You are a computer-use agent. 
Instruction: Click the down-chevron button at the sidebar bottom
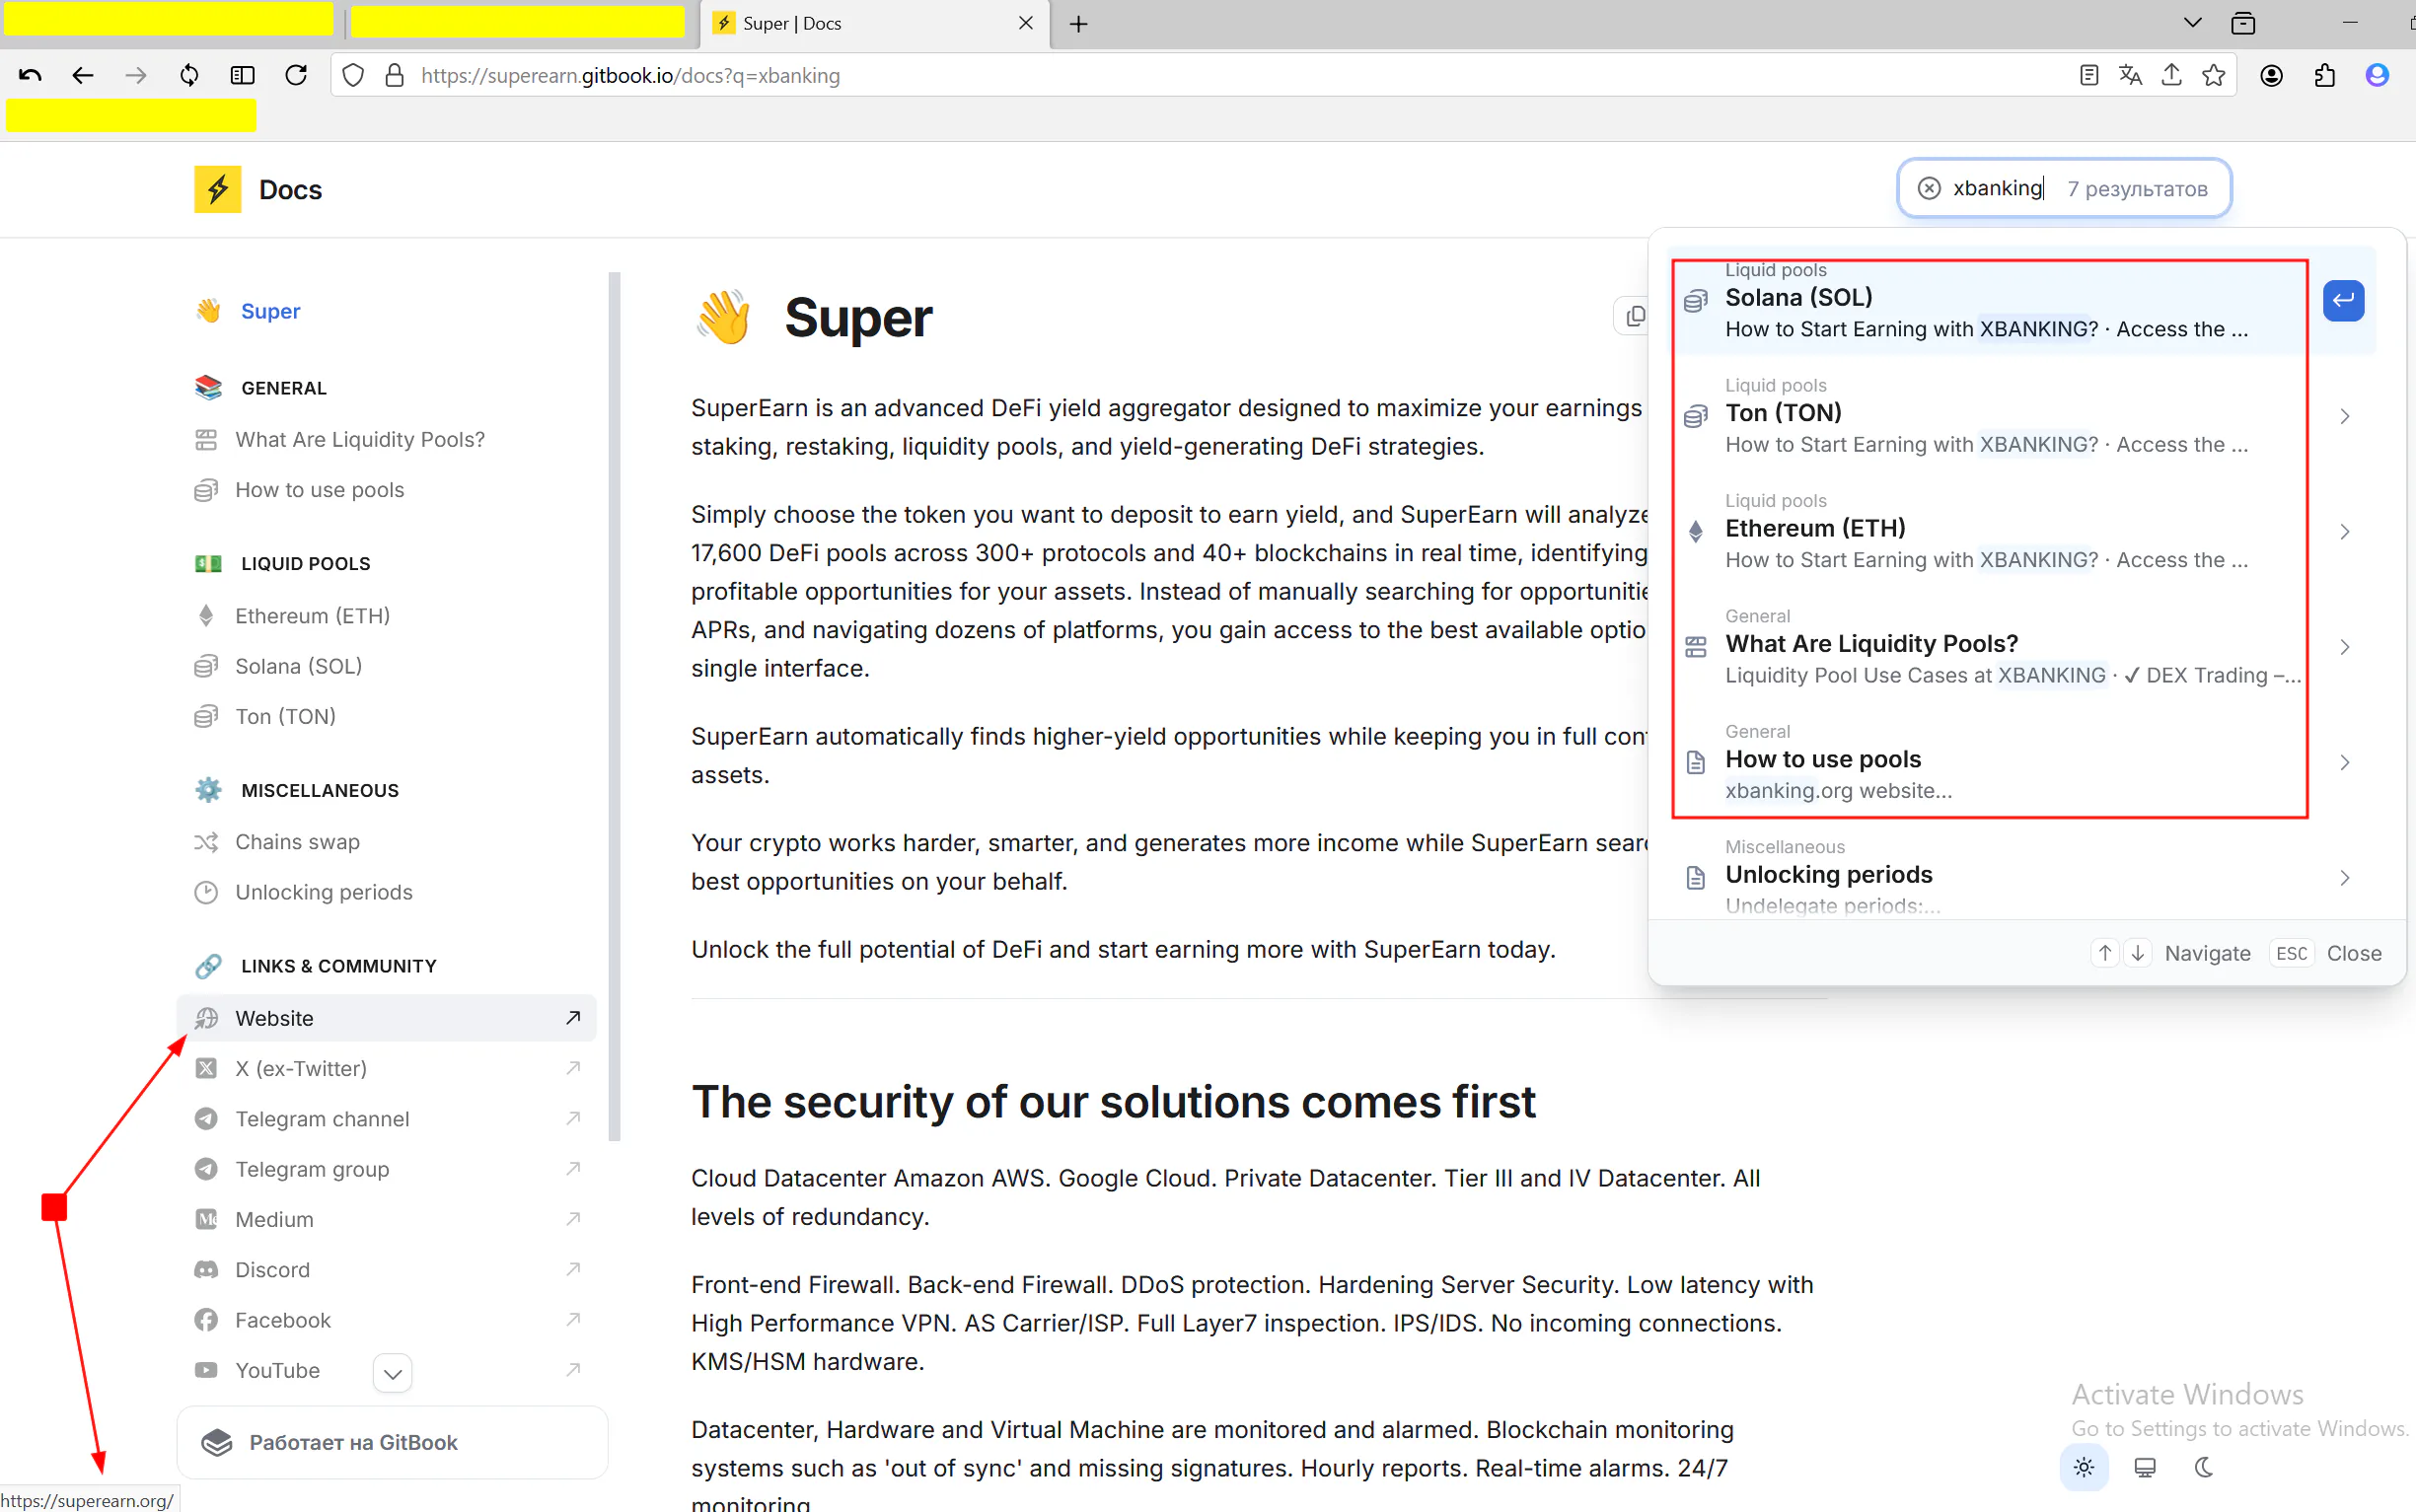[393, 1373]
